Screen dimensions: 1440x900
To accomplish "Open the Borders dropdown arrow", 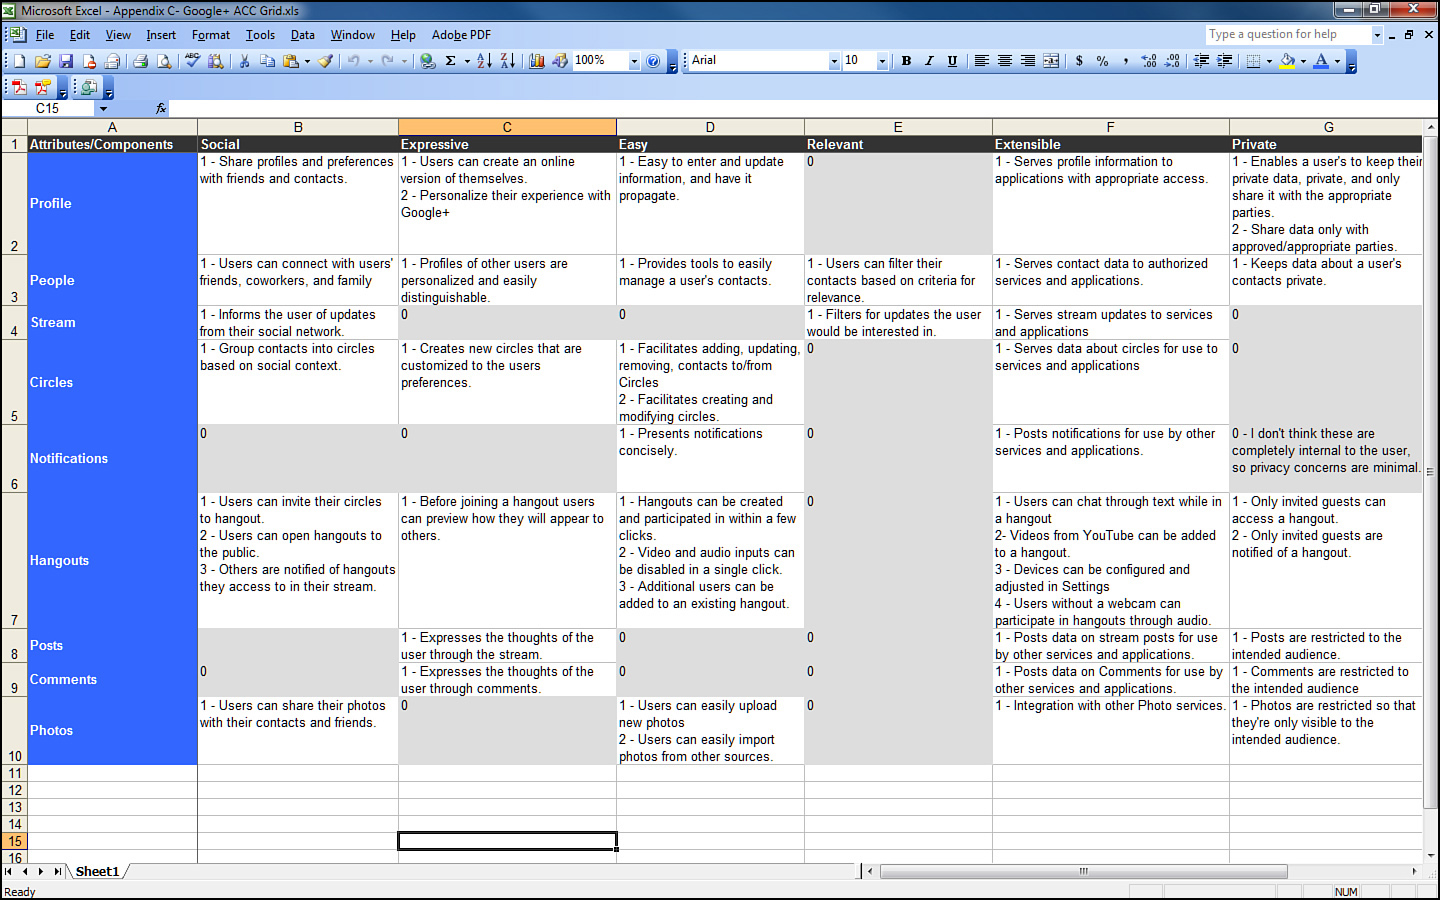I will tap(1269, 61).
